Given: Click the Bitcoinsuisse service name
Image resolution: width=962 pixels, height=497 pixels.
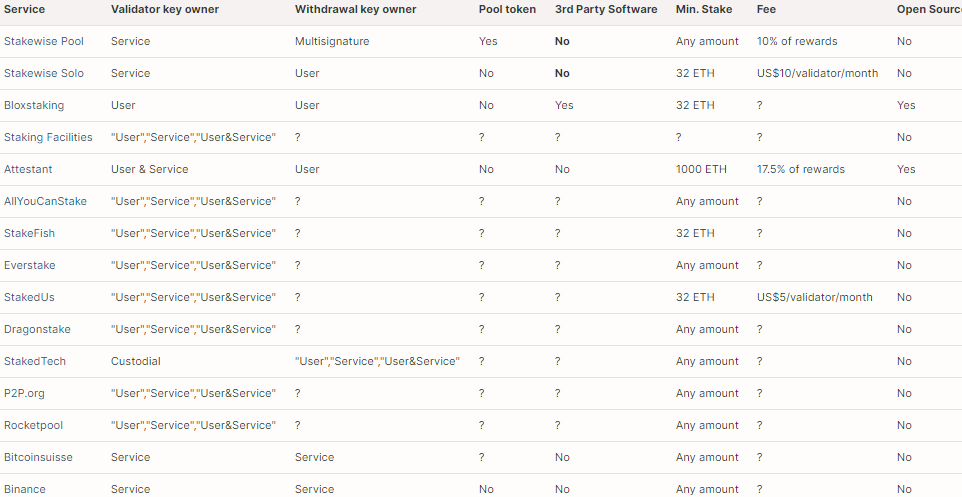Looking at the screenshot, I should click(x=38, y=457).
